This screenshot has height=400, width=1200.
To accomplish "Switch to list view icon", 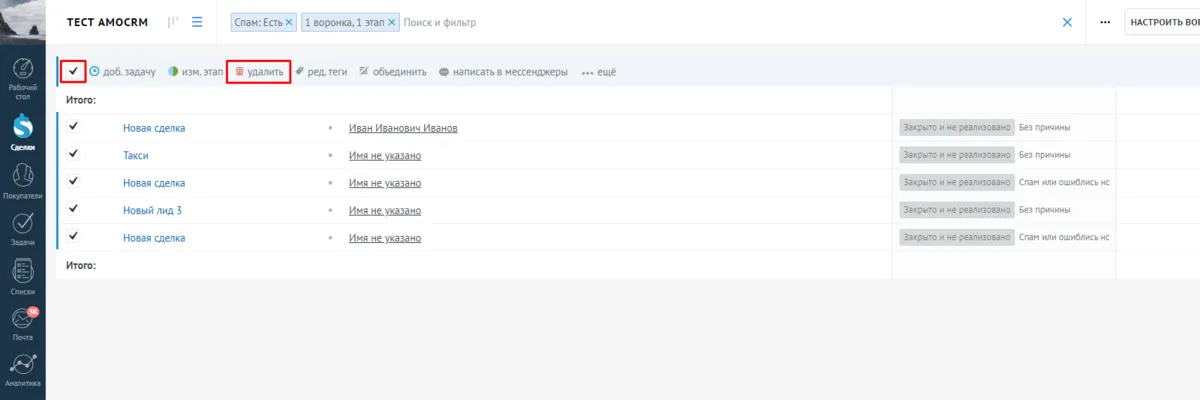I will coord(197,22).
